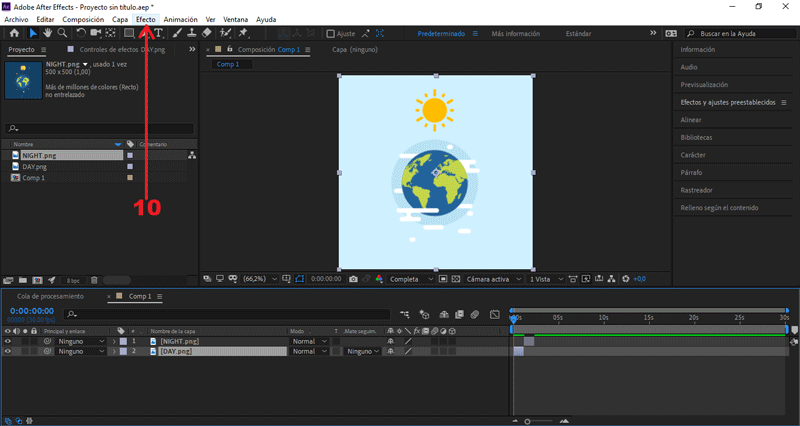
Task: Open the 1 Vista layout dropdown
Action: tap(546, 279)
